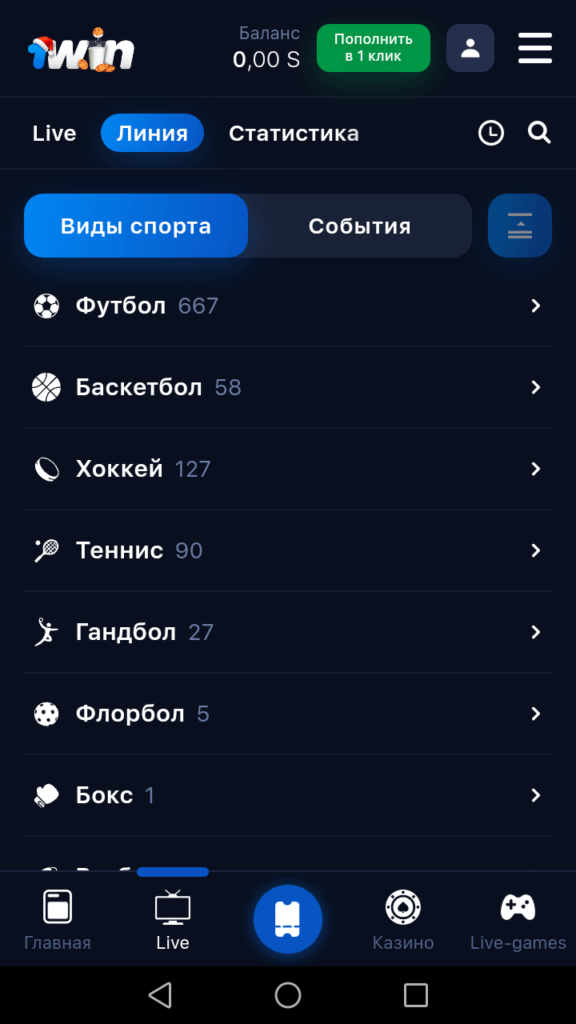Select the Статистика tab
The height and width of the screenshot is (1024, 576).
294,133
